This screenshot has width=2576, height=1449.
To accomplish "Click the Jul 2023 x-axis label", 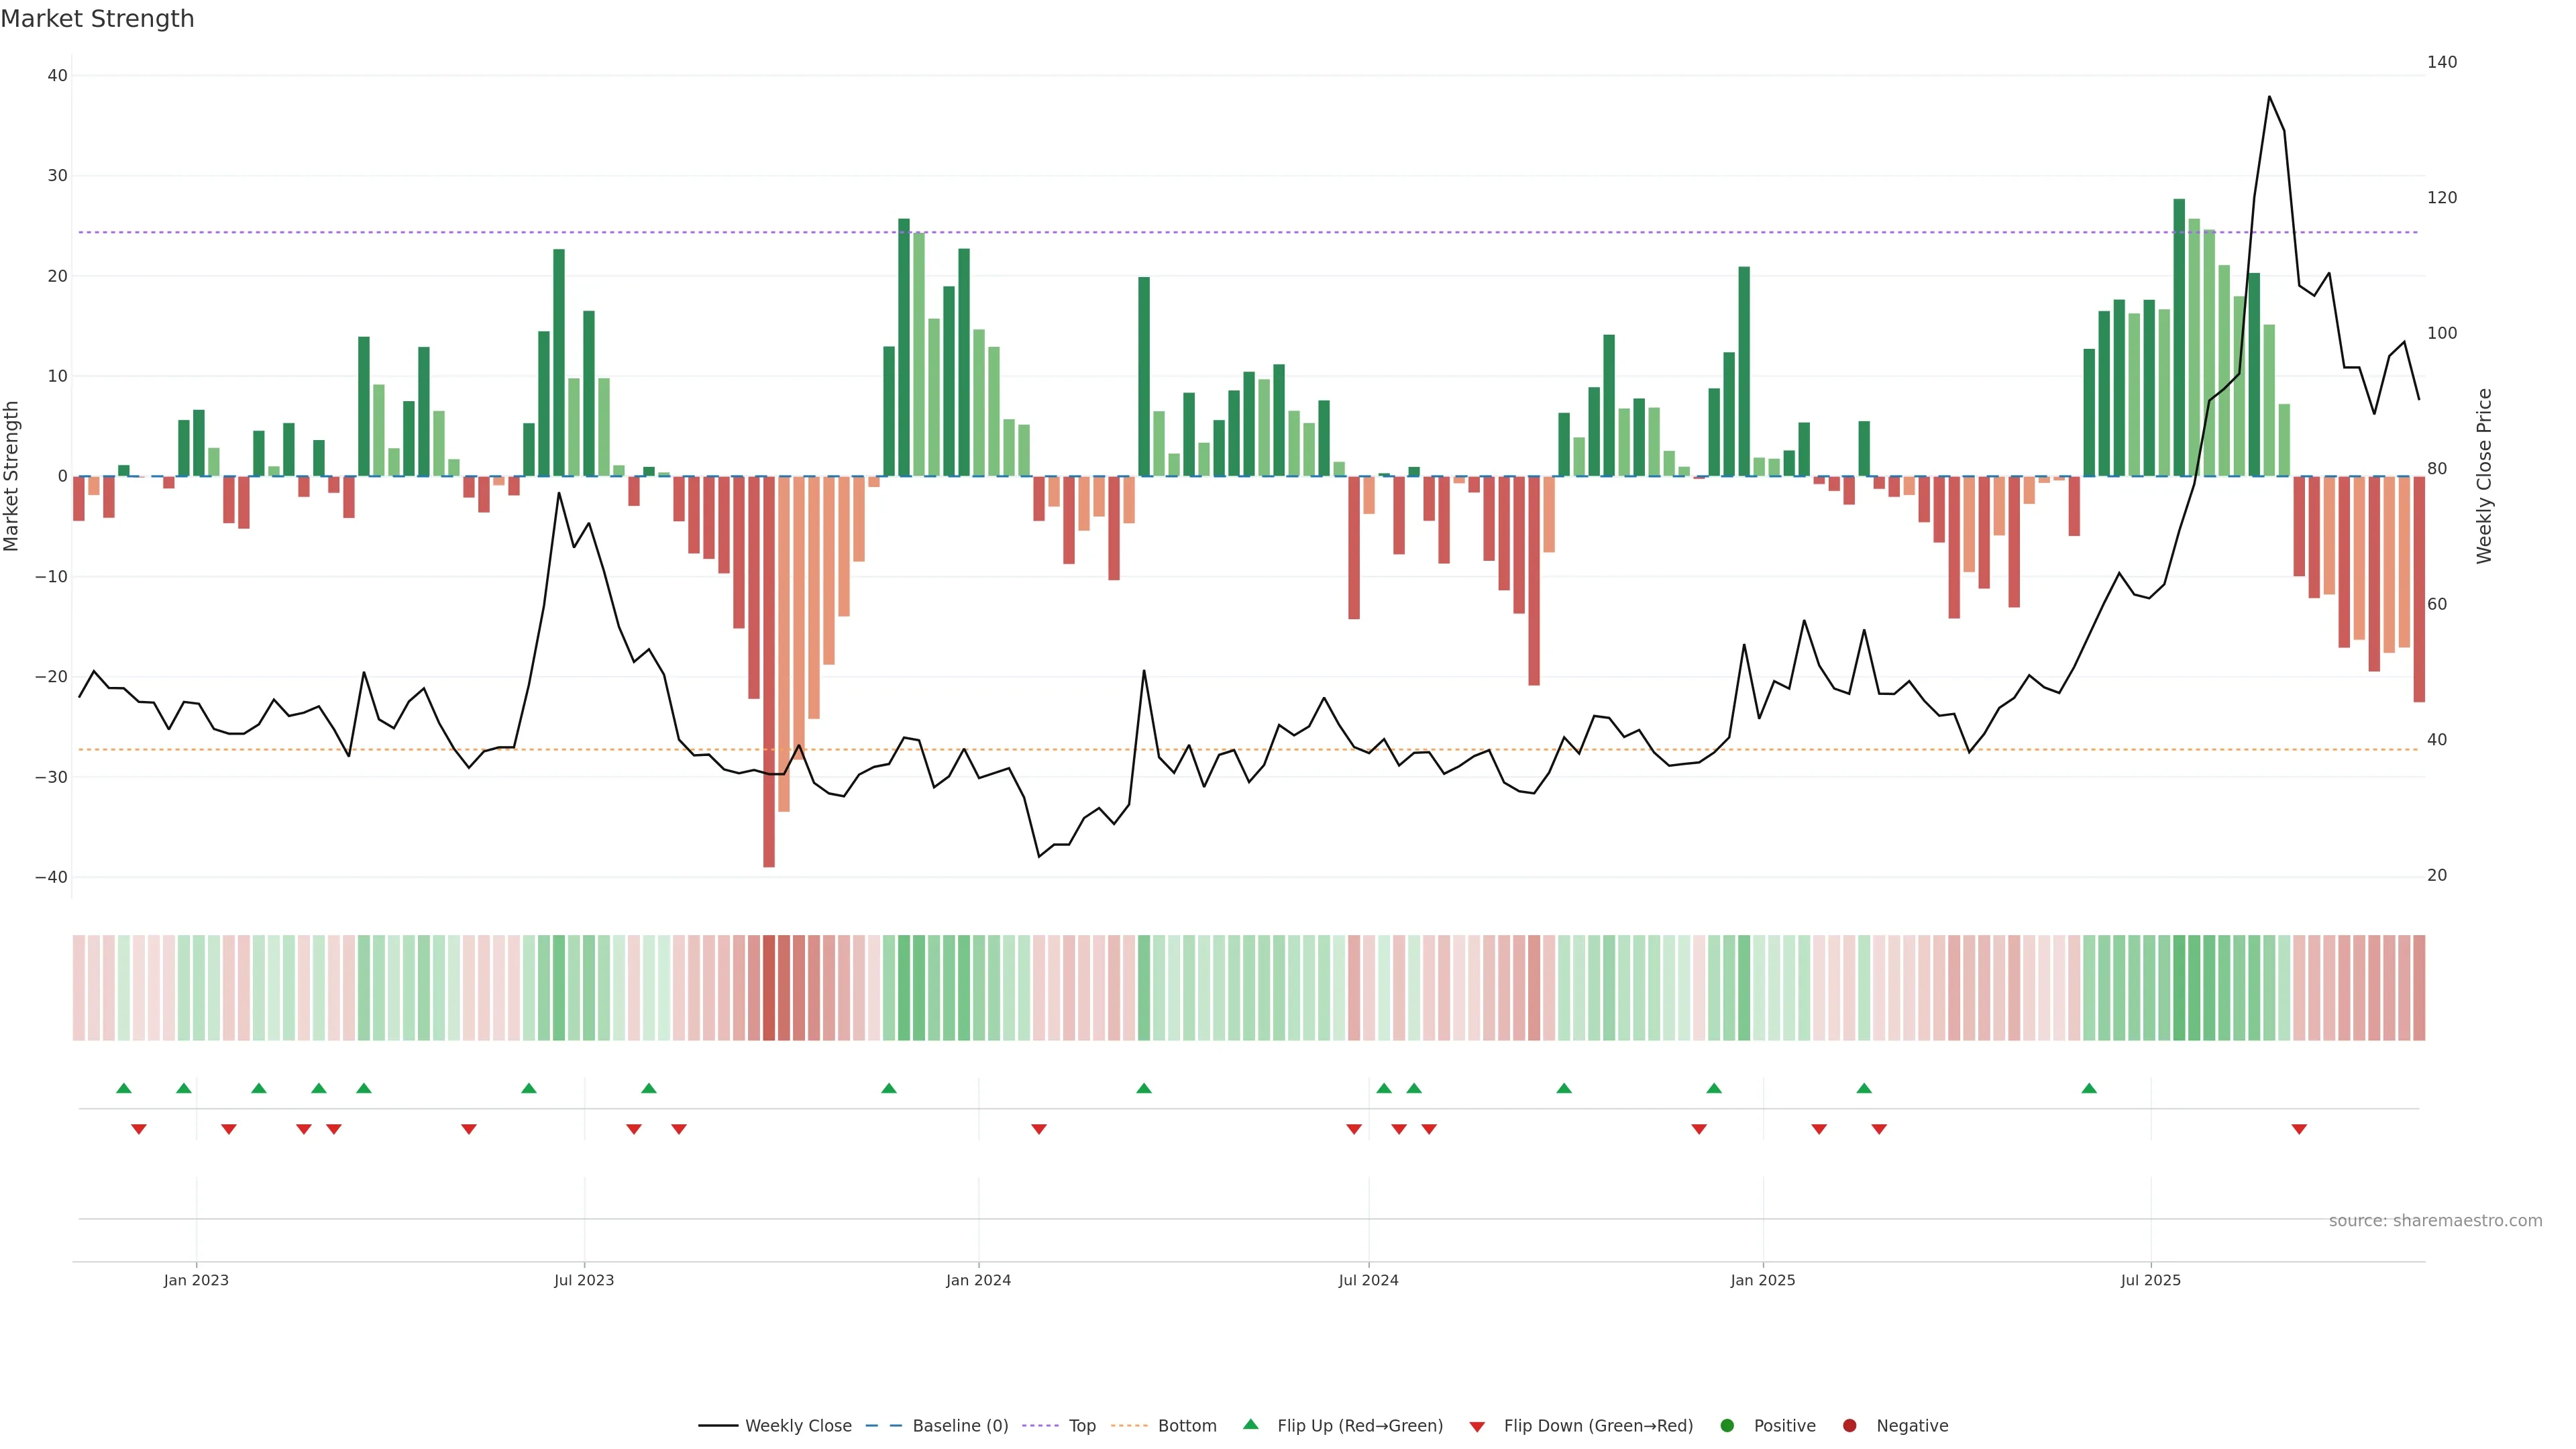I will (584, 1280).
